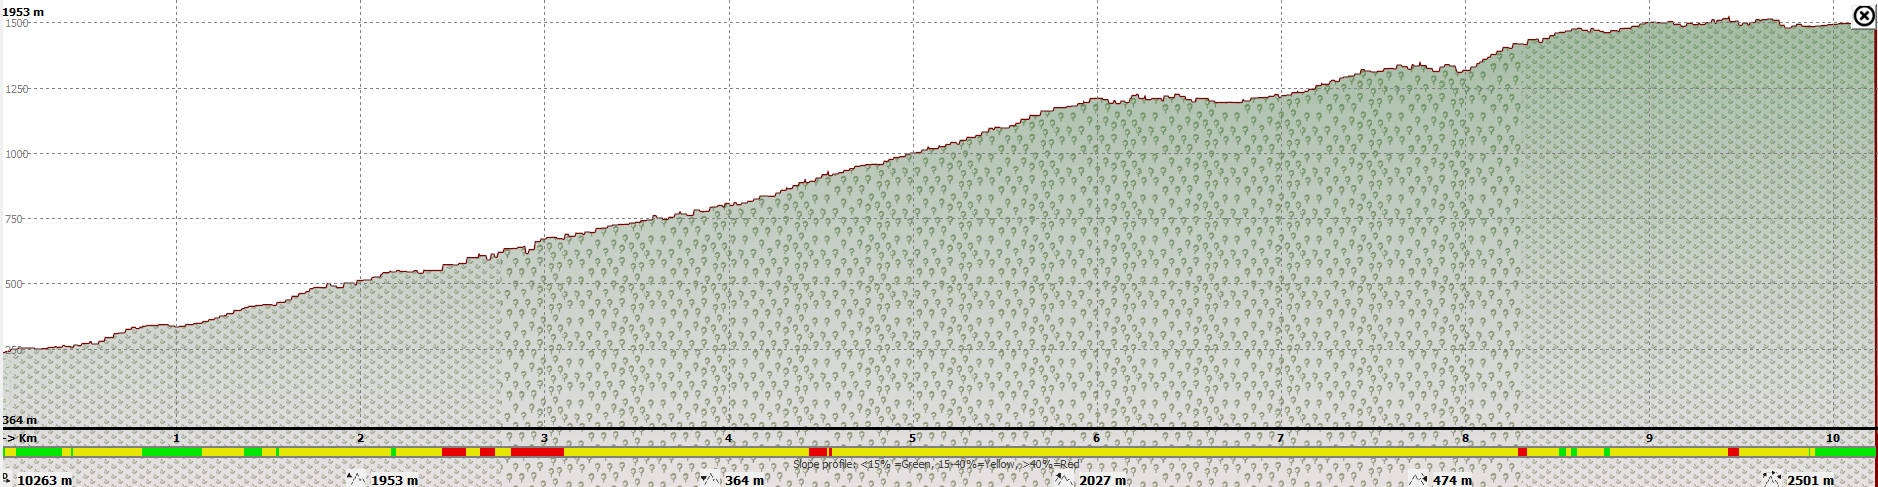
Task: Jump to the 1 km distance marker
Action: tap(177, 438)
